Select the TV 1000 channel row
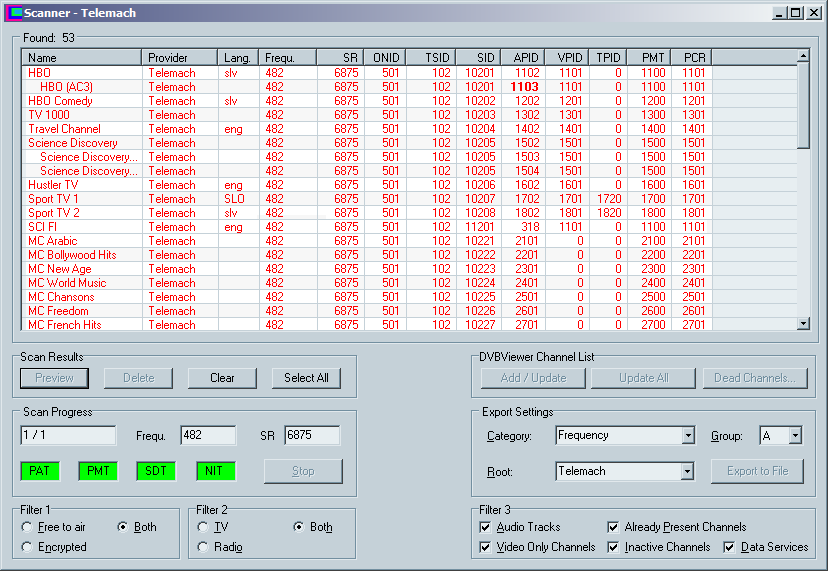 (x=367, y=115)
